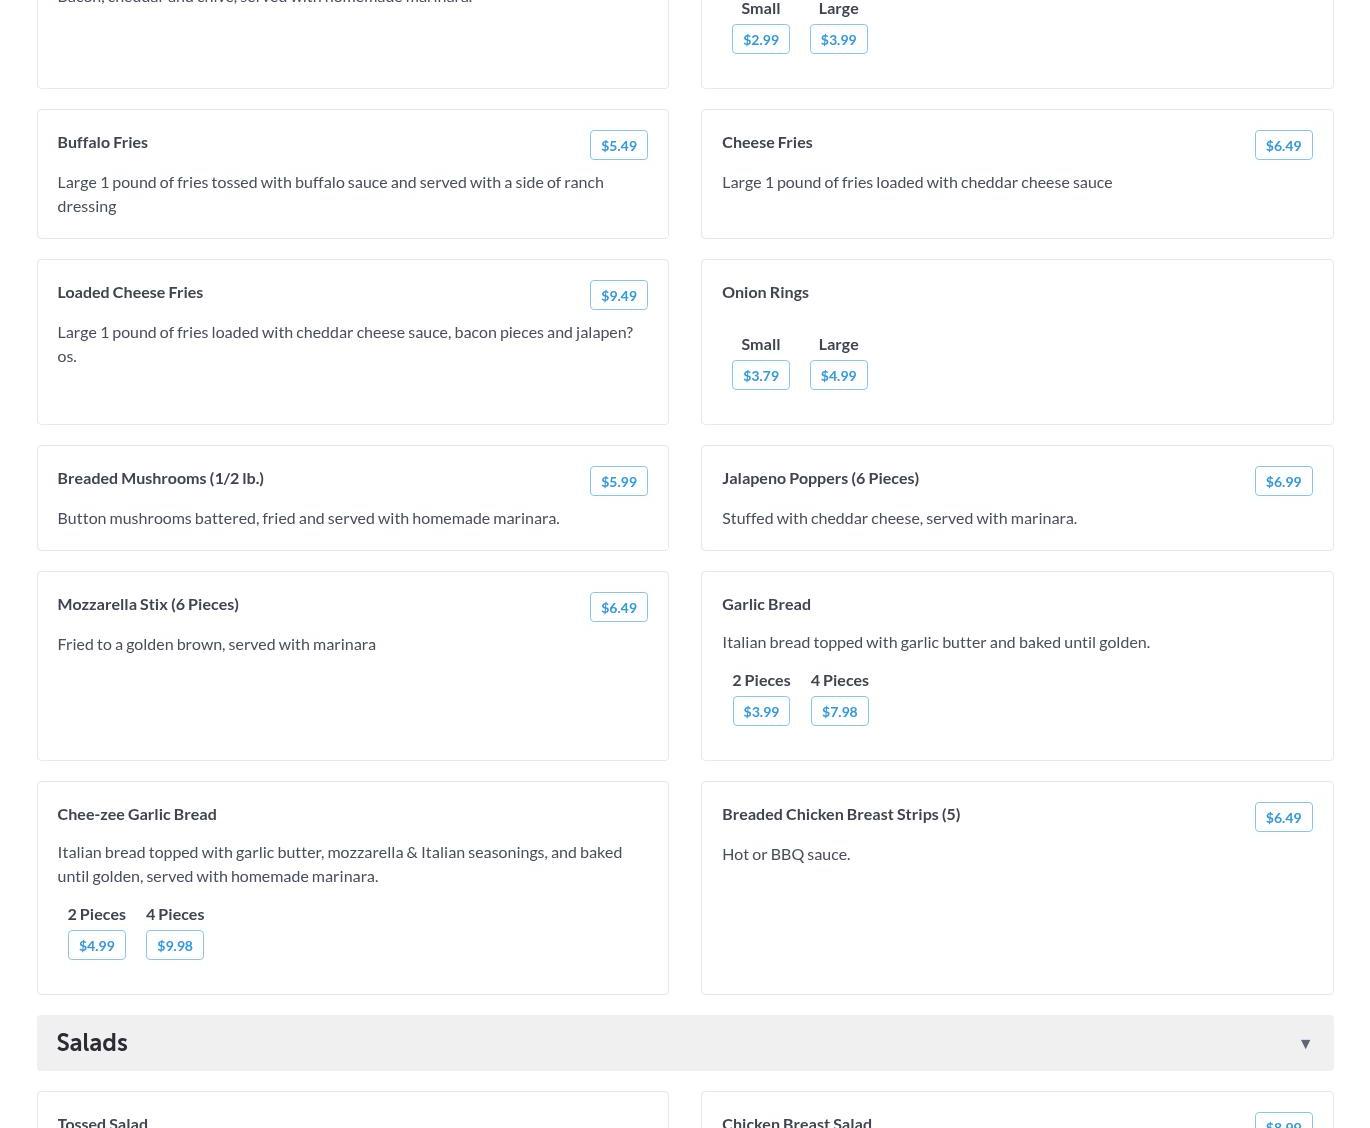Open the Loaded Cheese Fries item title
Image resolution: width=1370 pixels, height=1128 pixels.
tap(130, 292)
